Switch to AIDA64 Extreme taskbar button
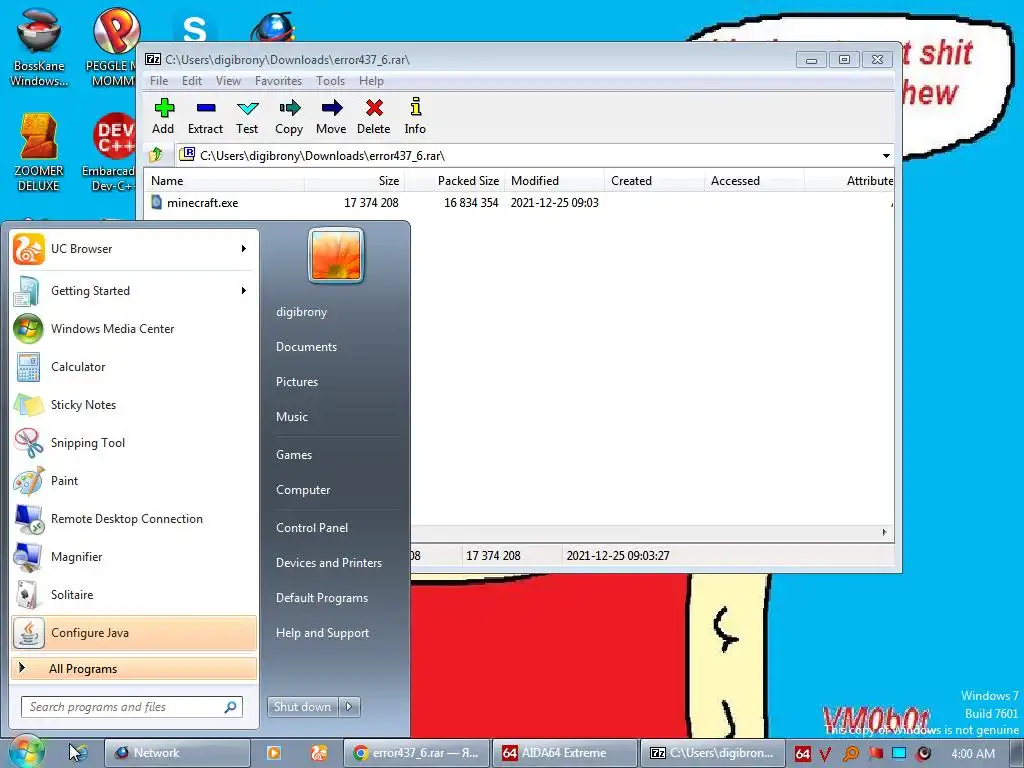 564,753
